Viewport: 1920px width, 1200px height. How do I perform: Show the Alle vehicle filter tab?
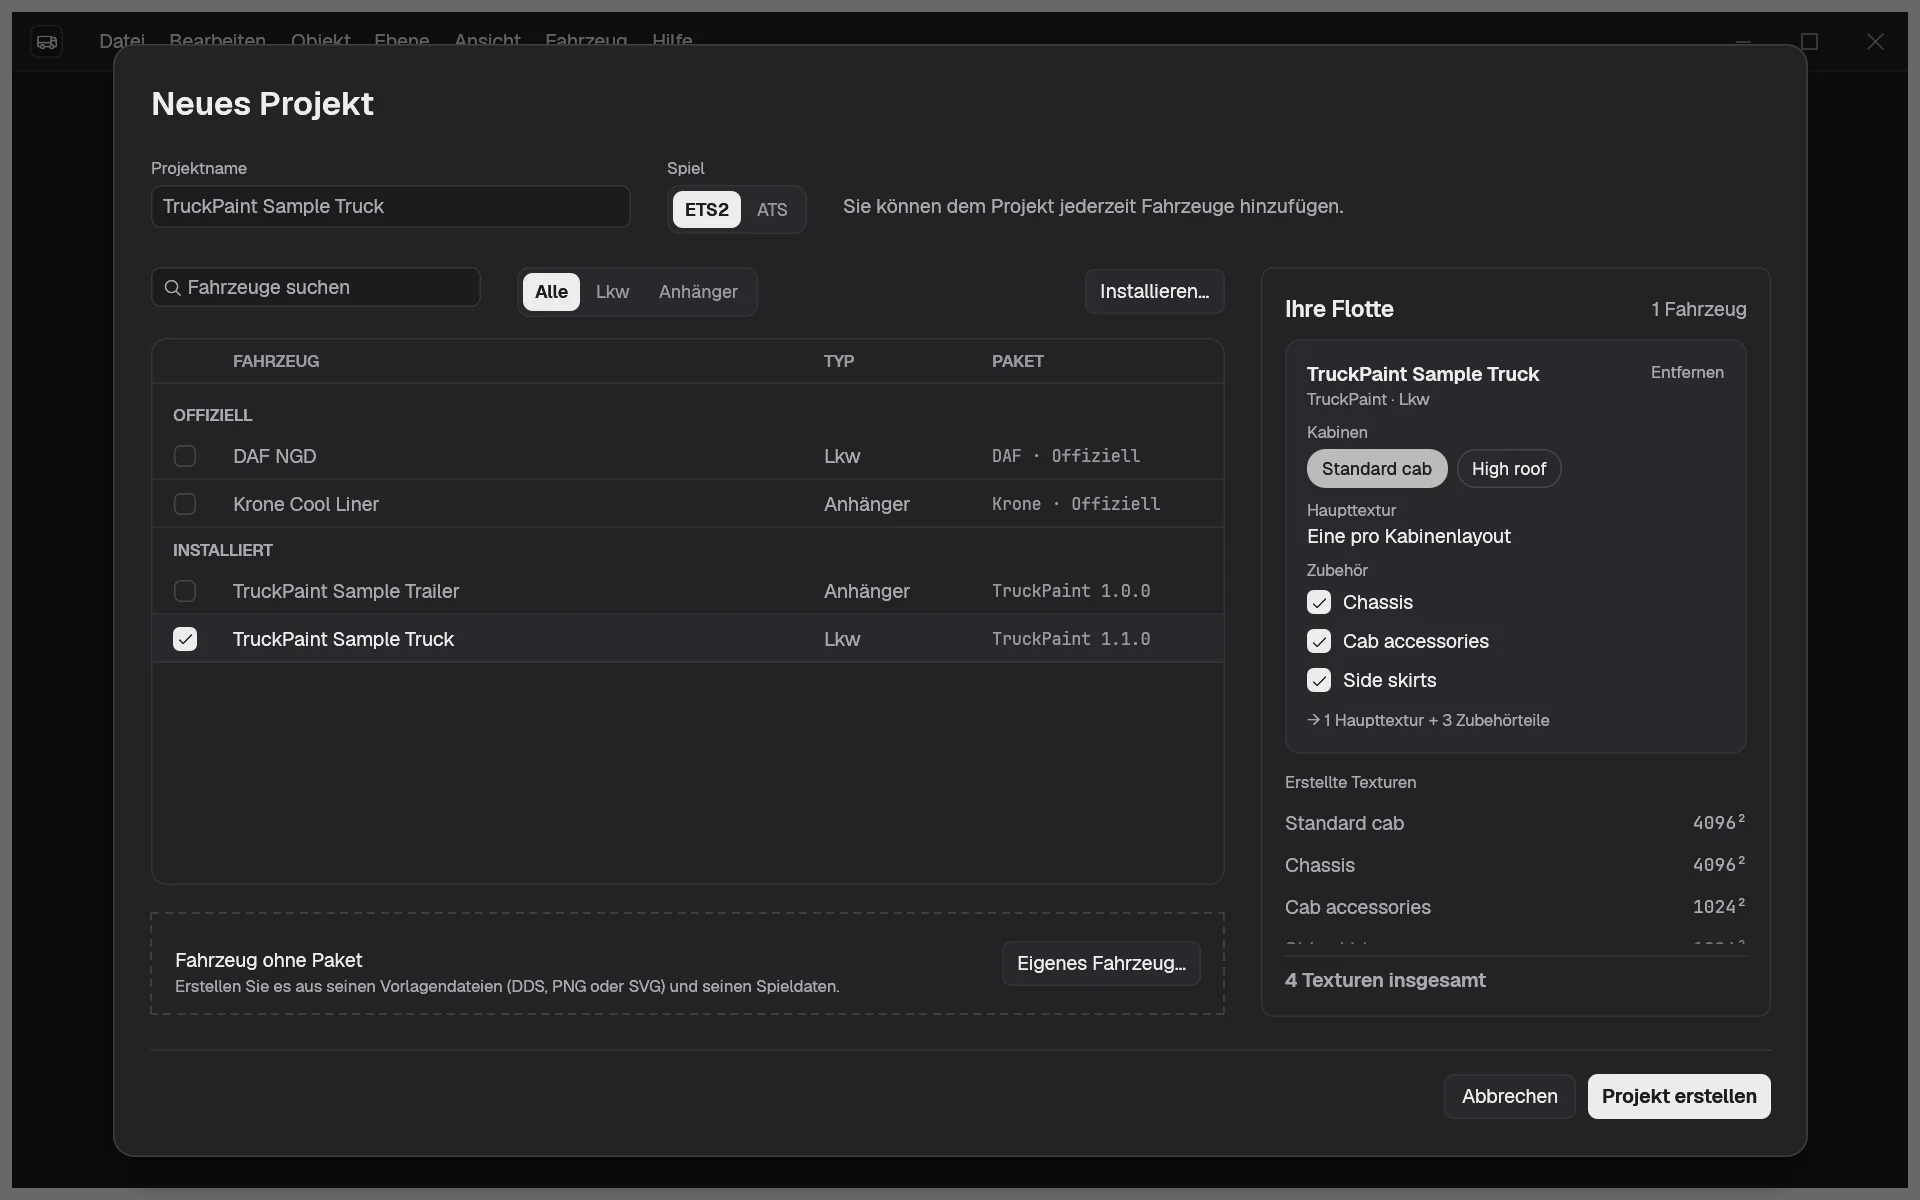(x=551, y=292)
